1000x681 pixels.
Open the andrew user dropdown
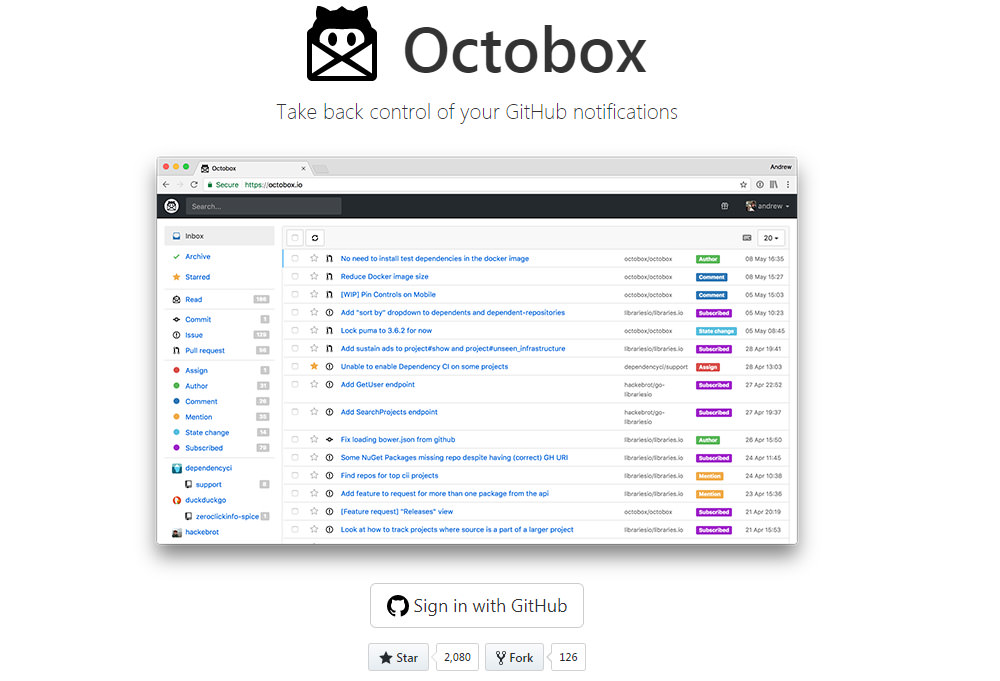point(768,206)
